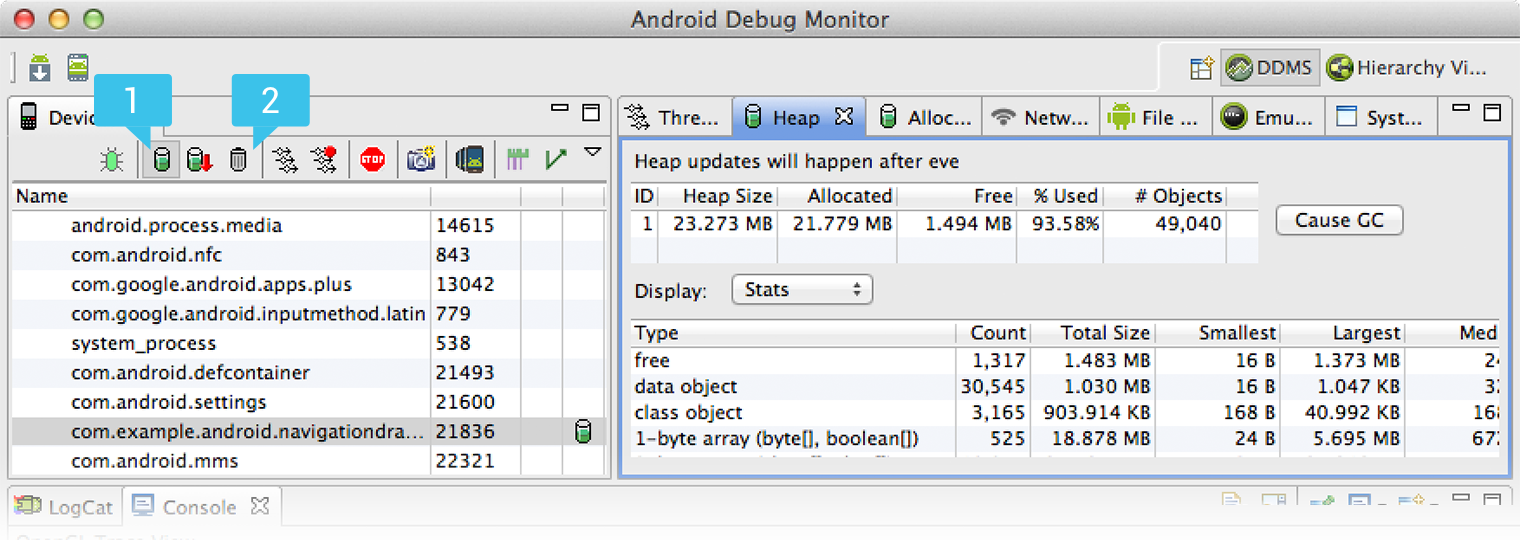The image size is (1520, 540).
Task: Select the system_process row
Action: tap(310, 343)
